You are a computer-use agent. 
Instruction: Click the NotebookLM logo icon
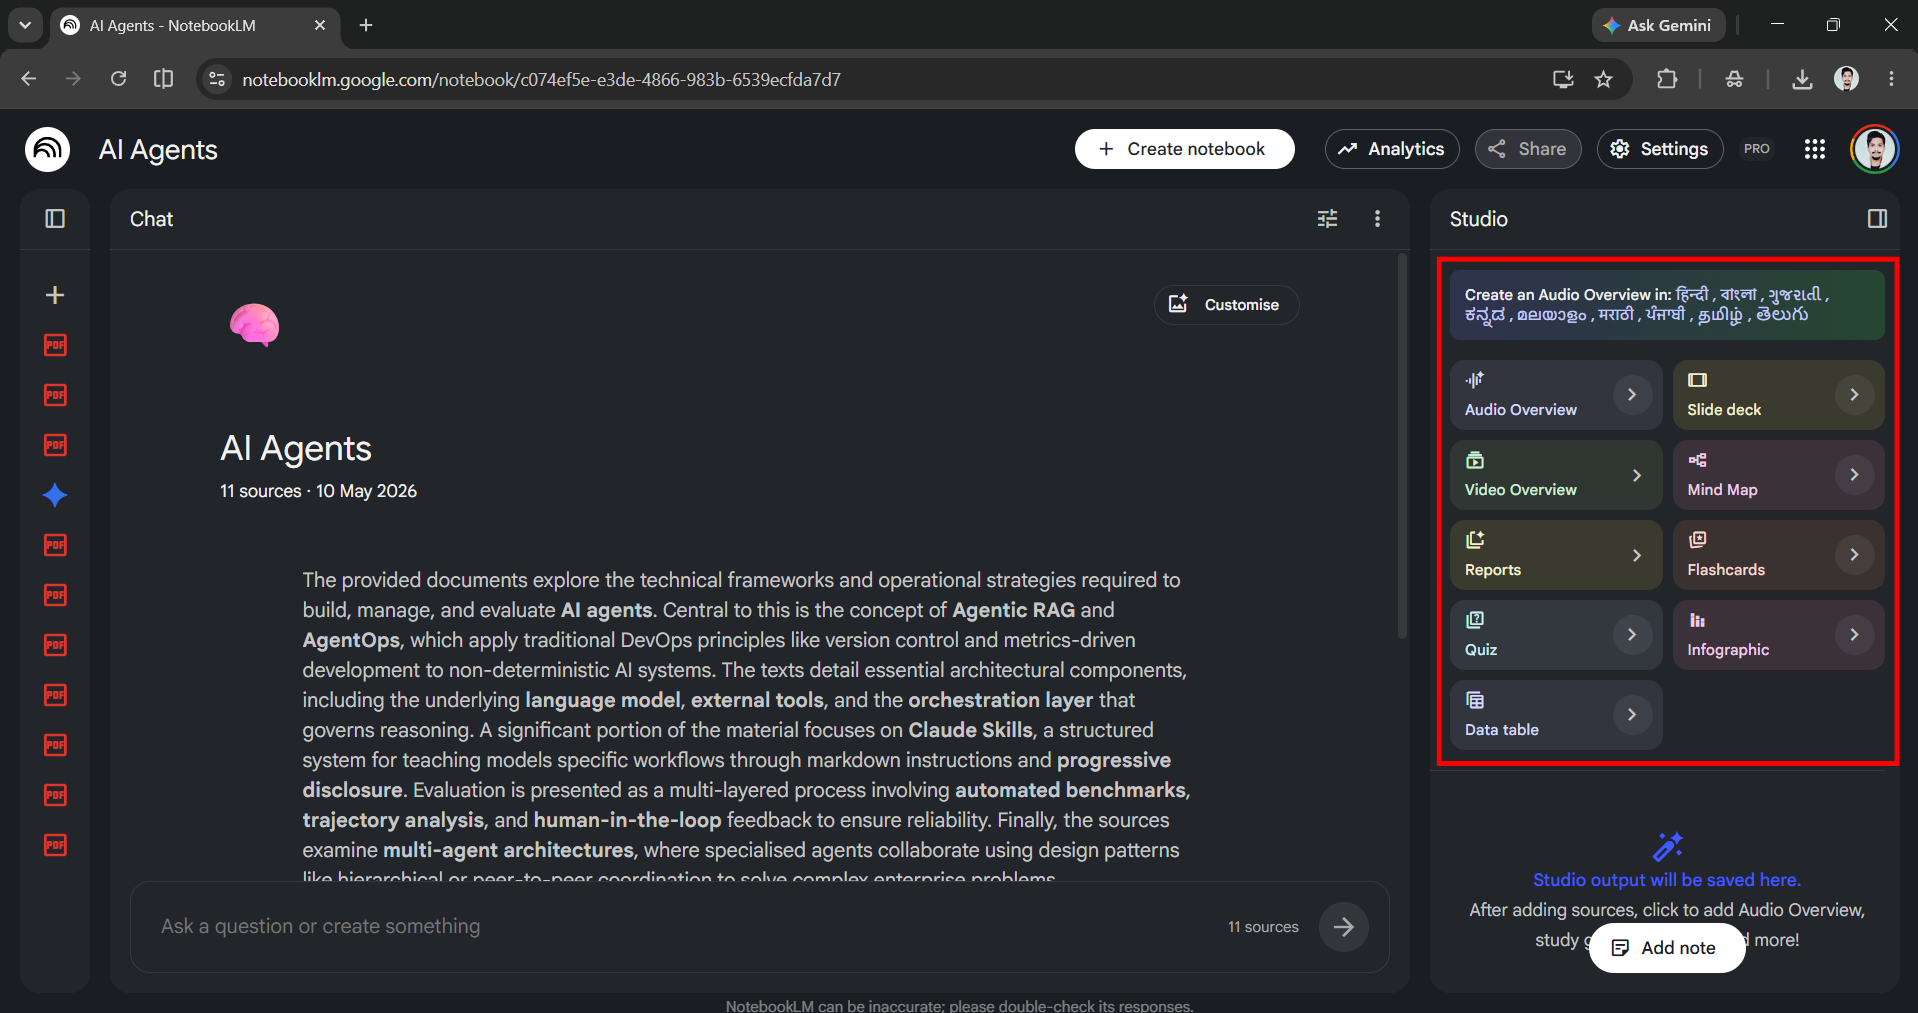(47, 149)
